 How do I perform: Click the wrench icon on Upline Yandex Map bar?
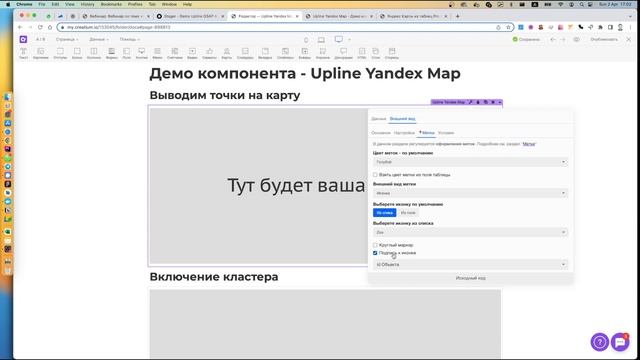tap(471, 102)
